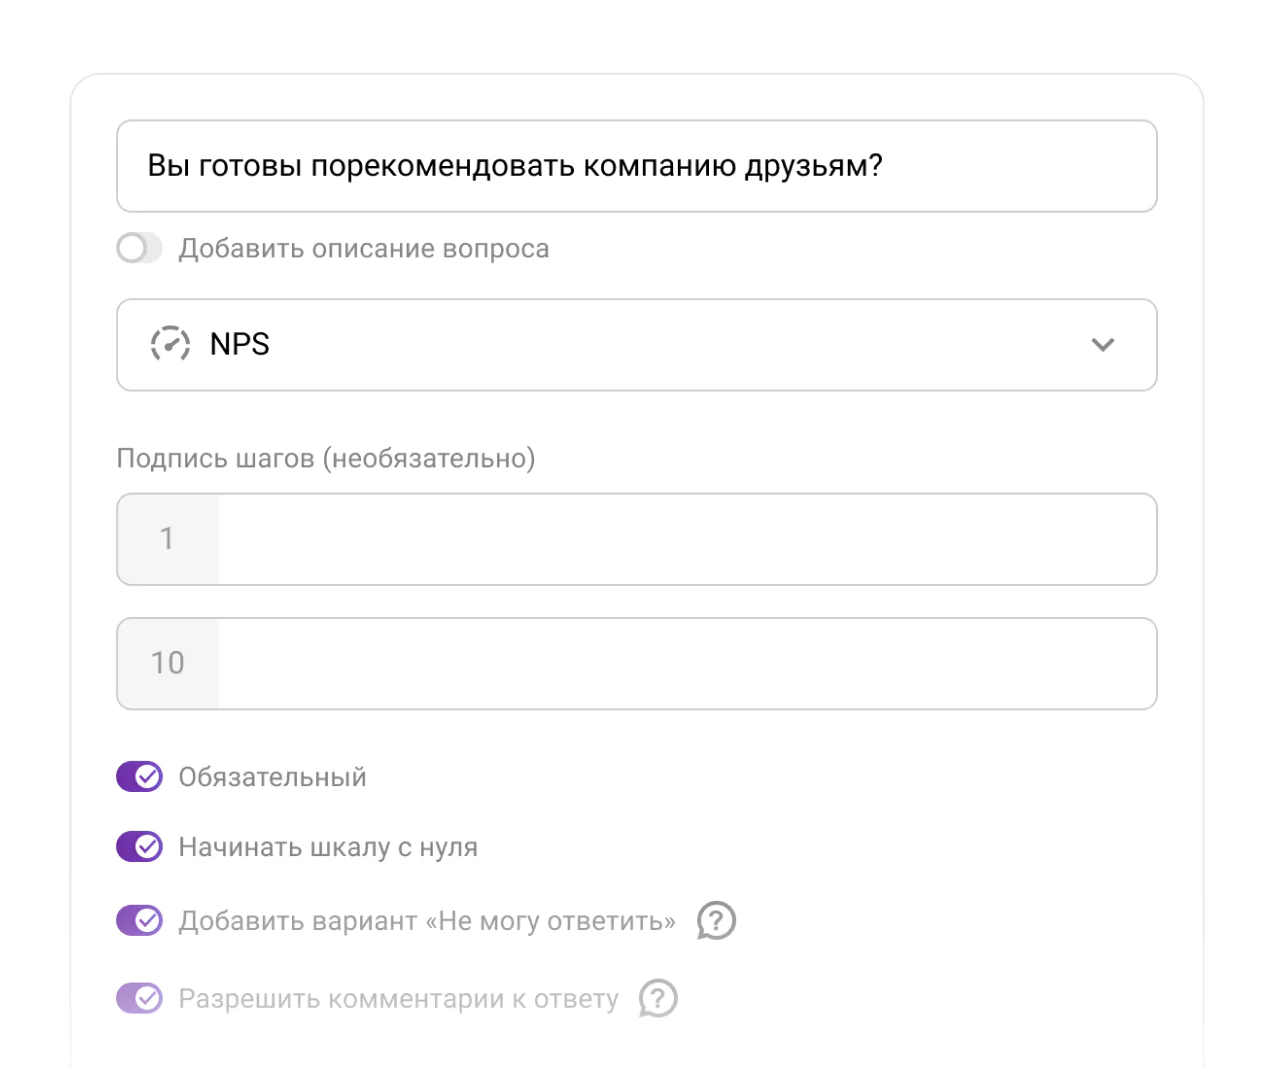1274x1068 pixels.
Task: Disable the «Обязательный» toggle
Action: click(x=139, y=776)
